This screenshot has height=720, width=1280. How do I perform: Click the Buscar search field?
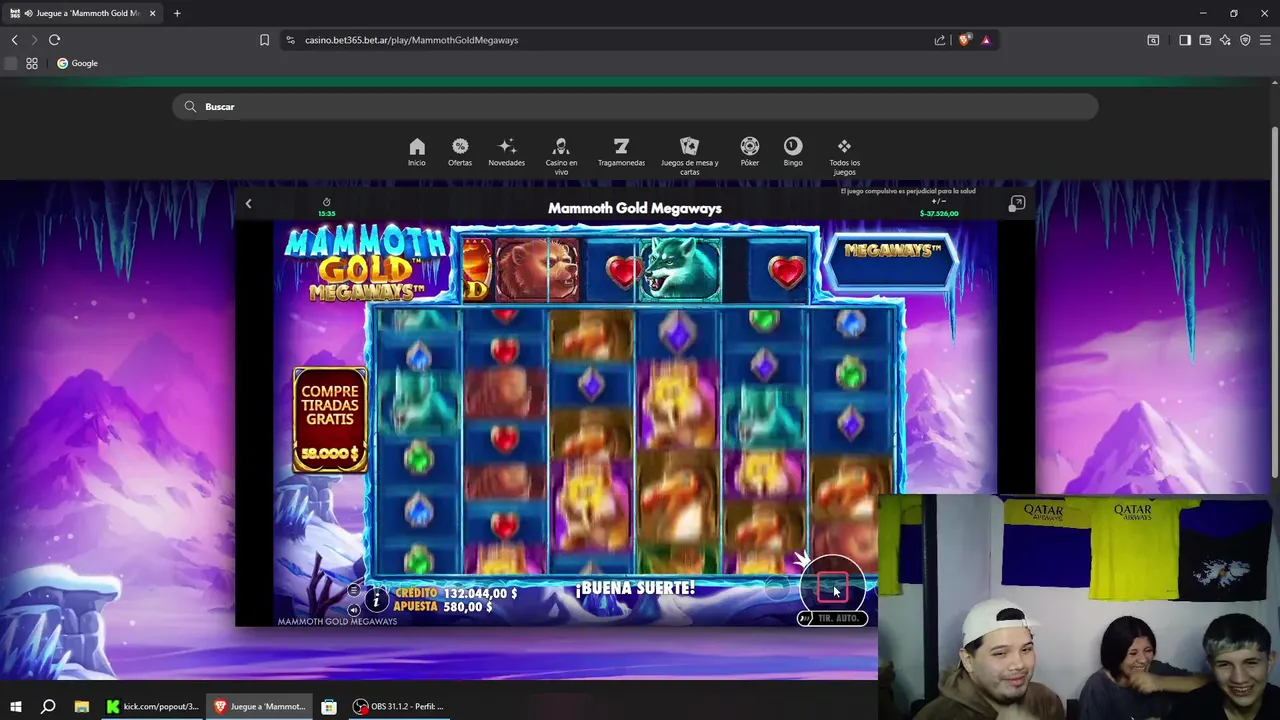click(x=635, y=107)
